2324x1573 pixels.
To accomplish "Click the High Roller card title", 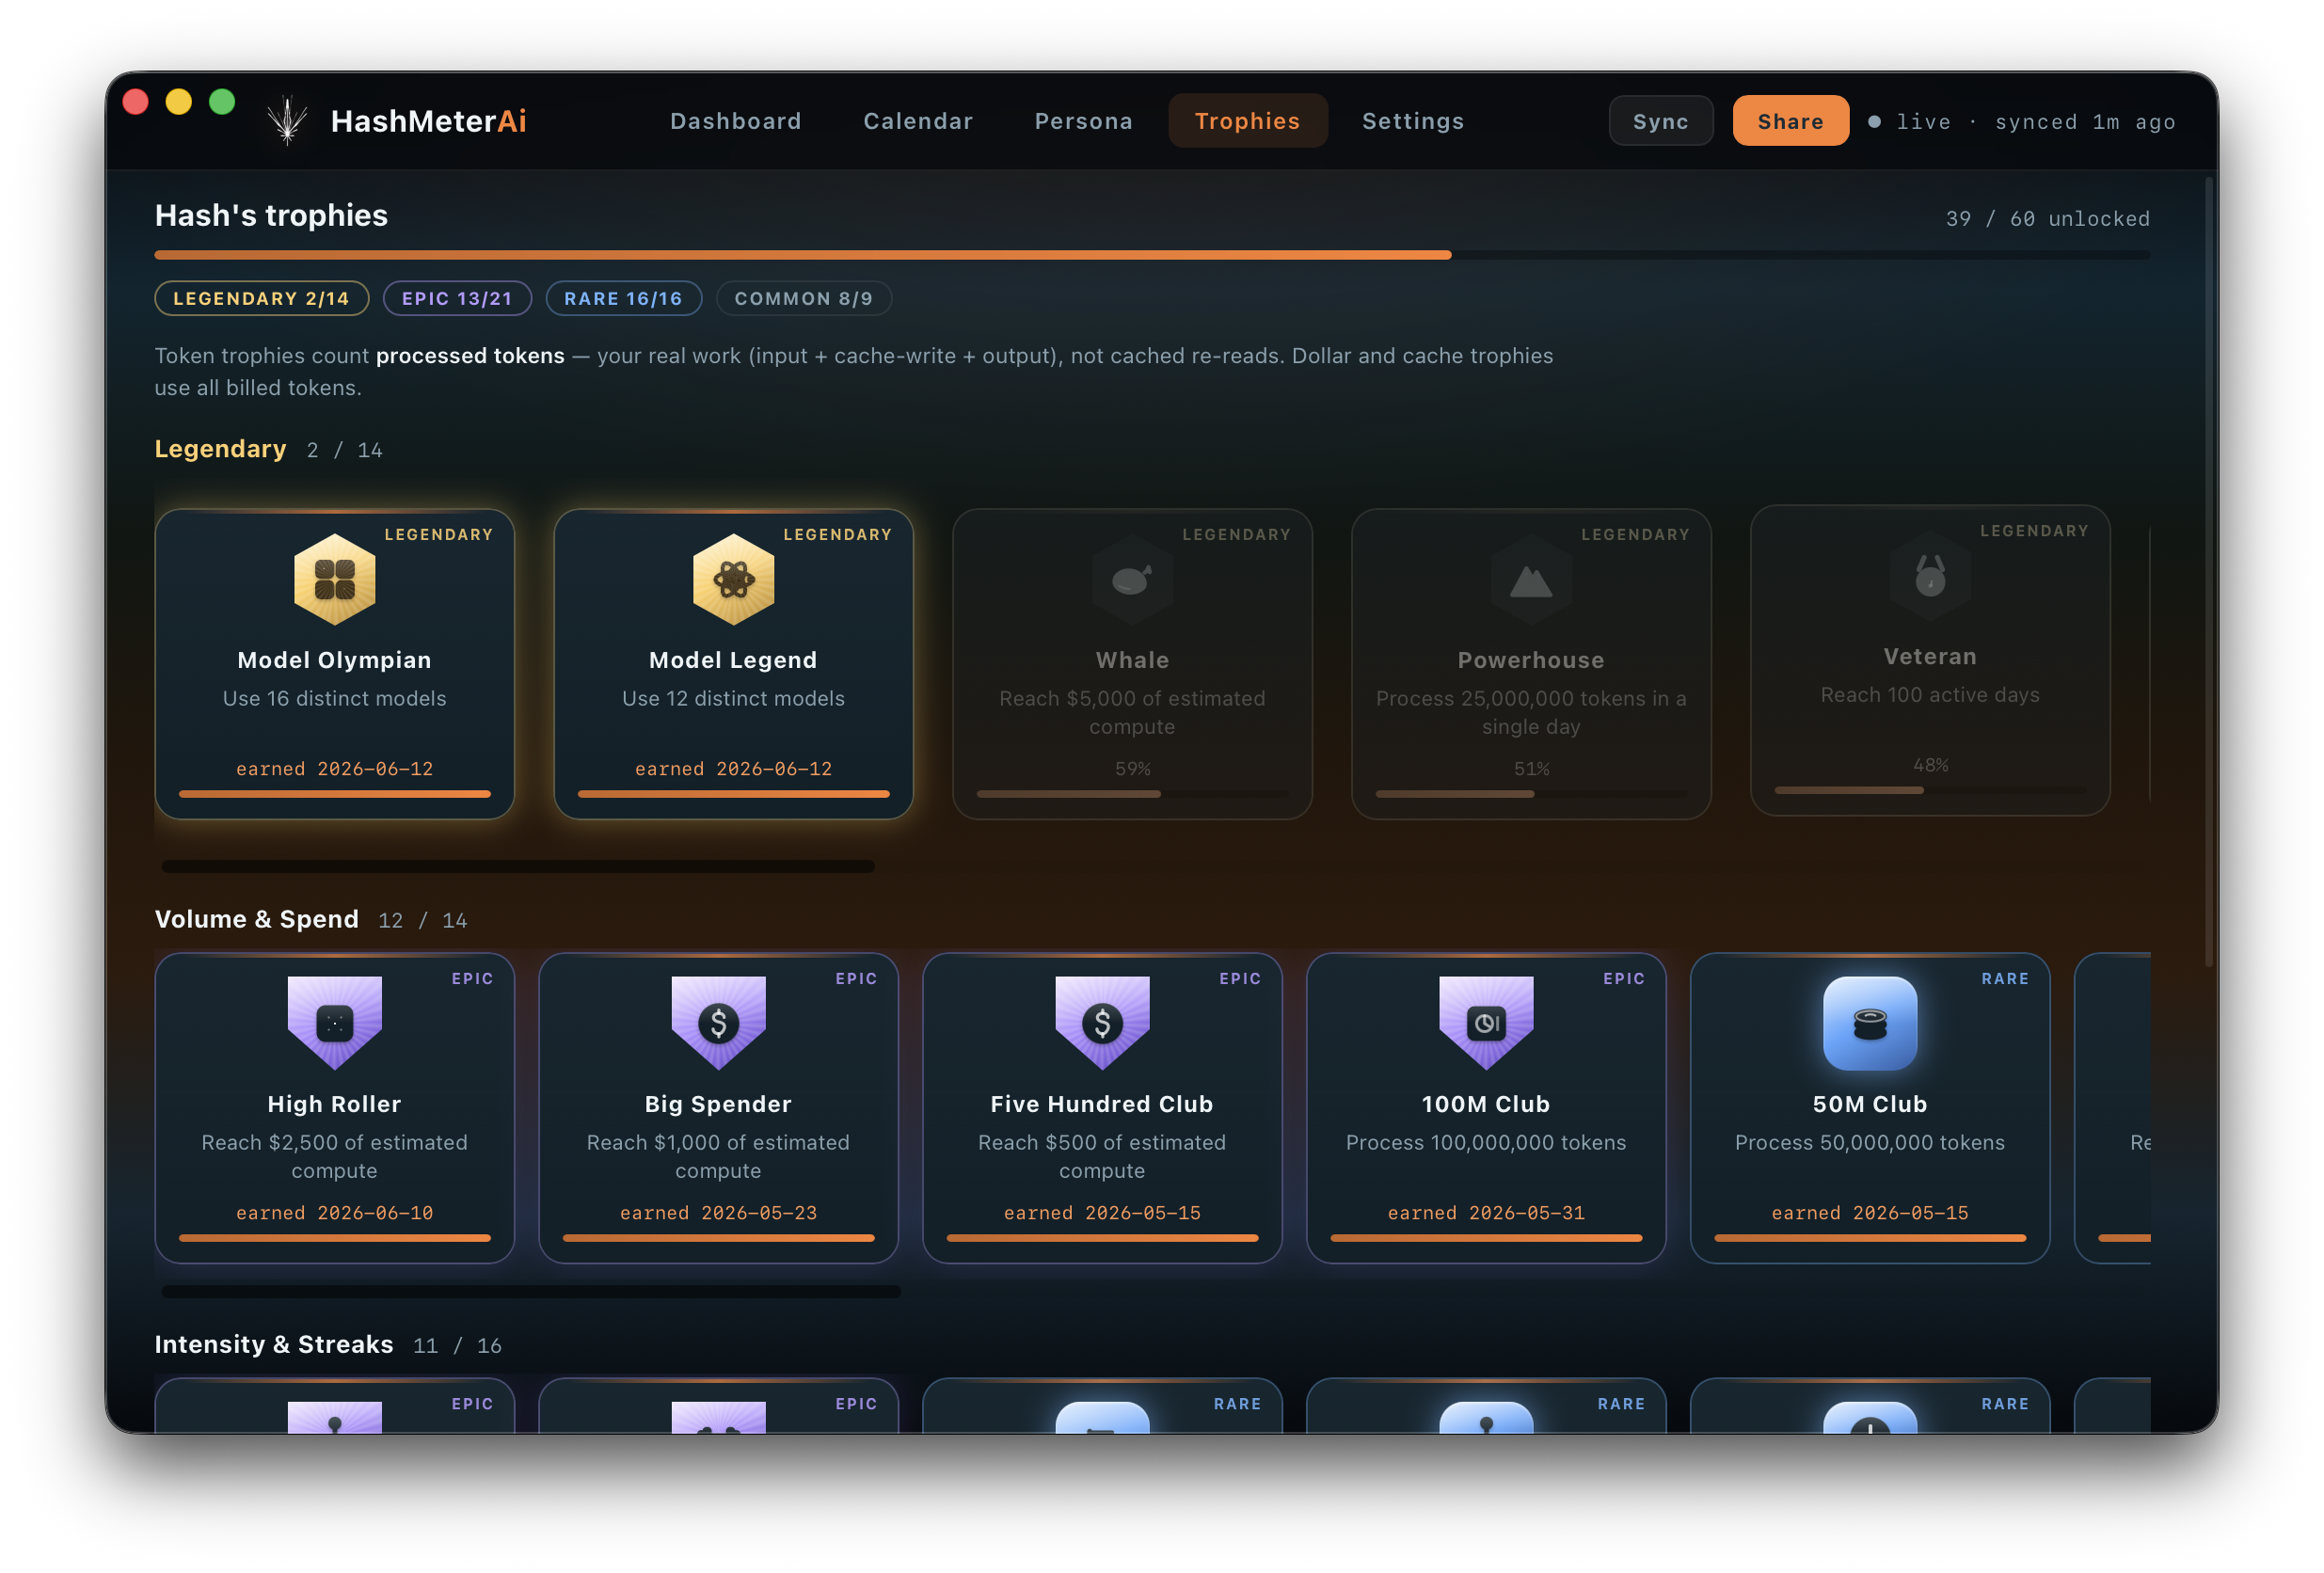I will [334, 1104].
